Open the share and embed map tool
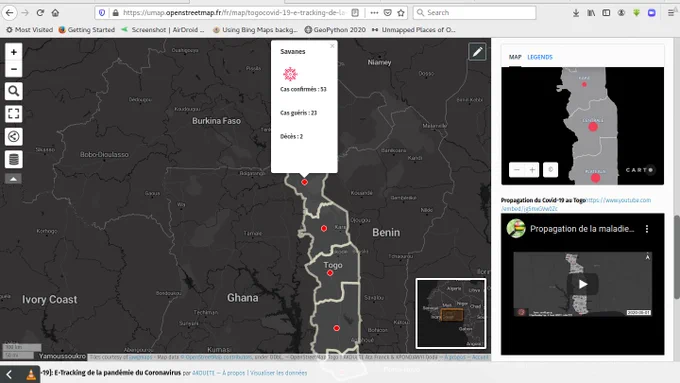The width and height of the screenshot is (680, 383). click(x=13, y=137)
